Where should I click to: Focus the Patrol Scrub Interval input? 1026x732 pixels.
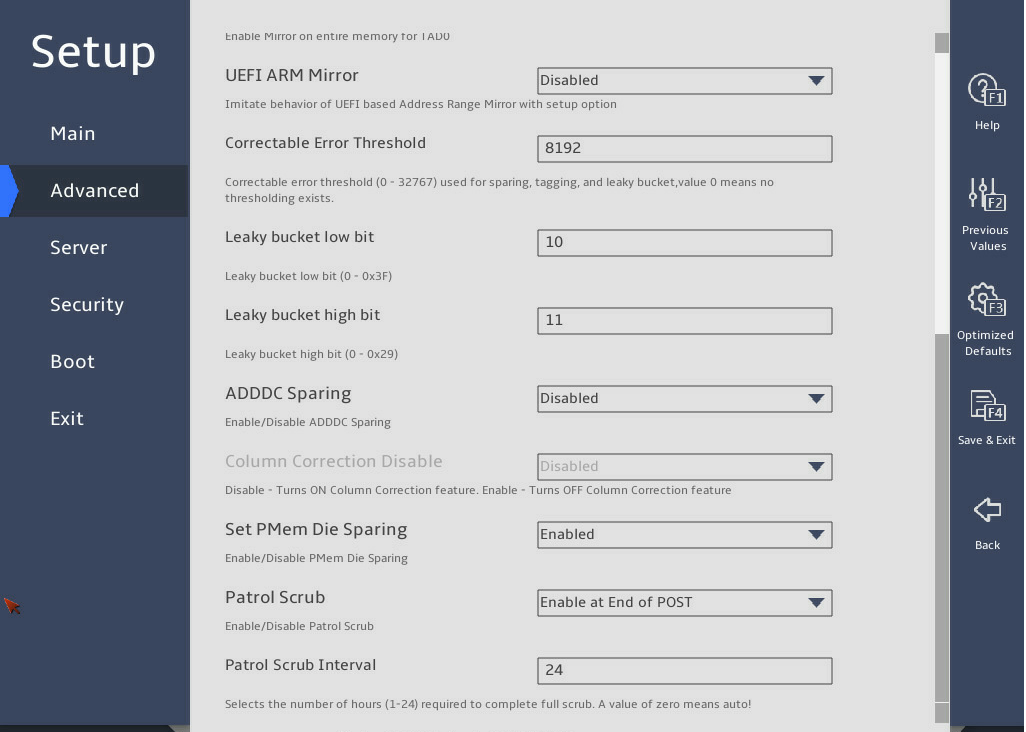click(x=684, y=671)
